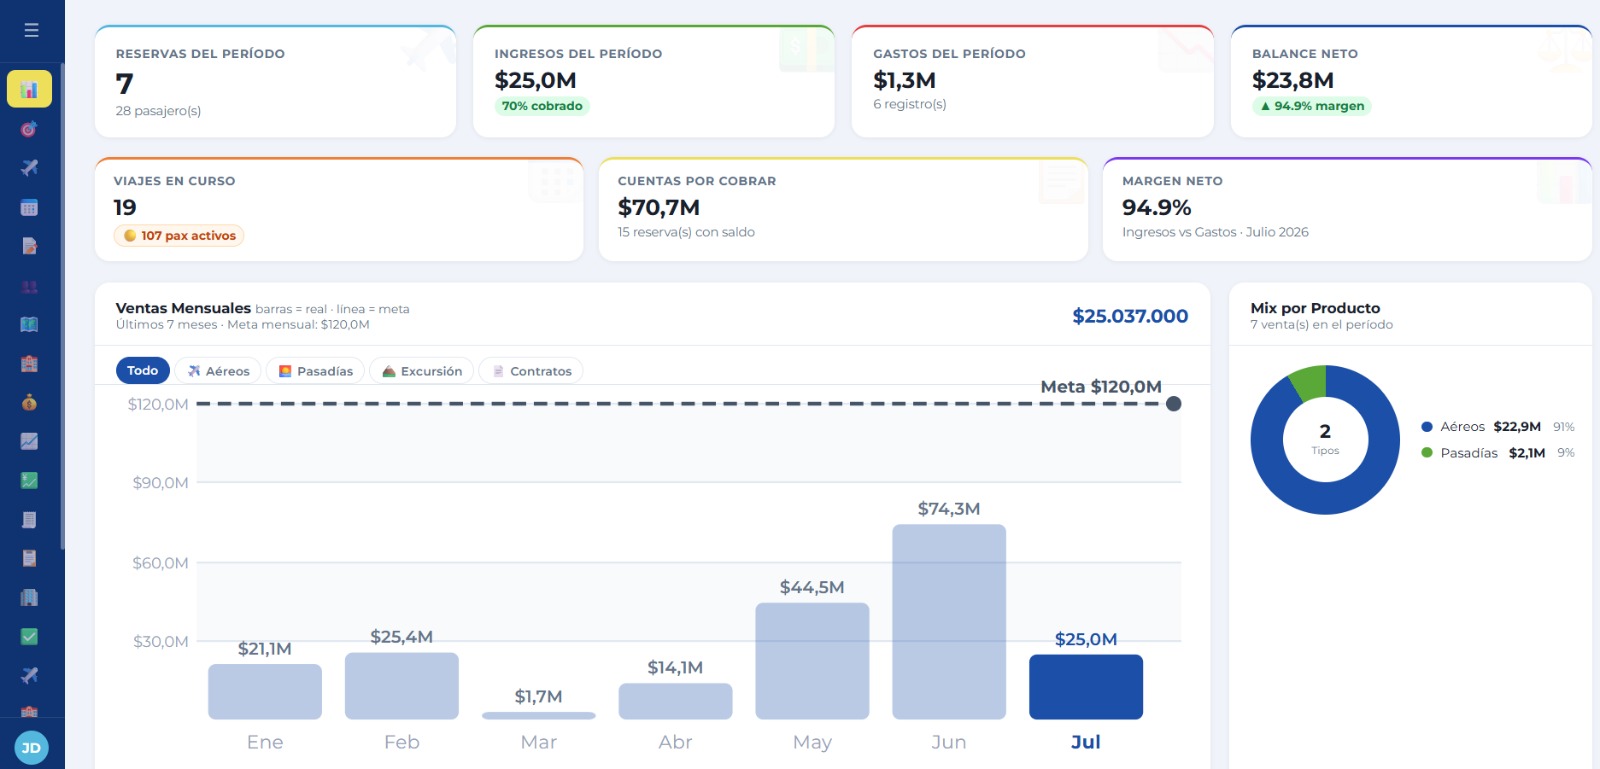Click the blue Aéreos donut segment
This screenshot has height=769, width=1600.
(x=1325, y=496)
